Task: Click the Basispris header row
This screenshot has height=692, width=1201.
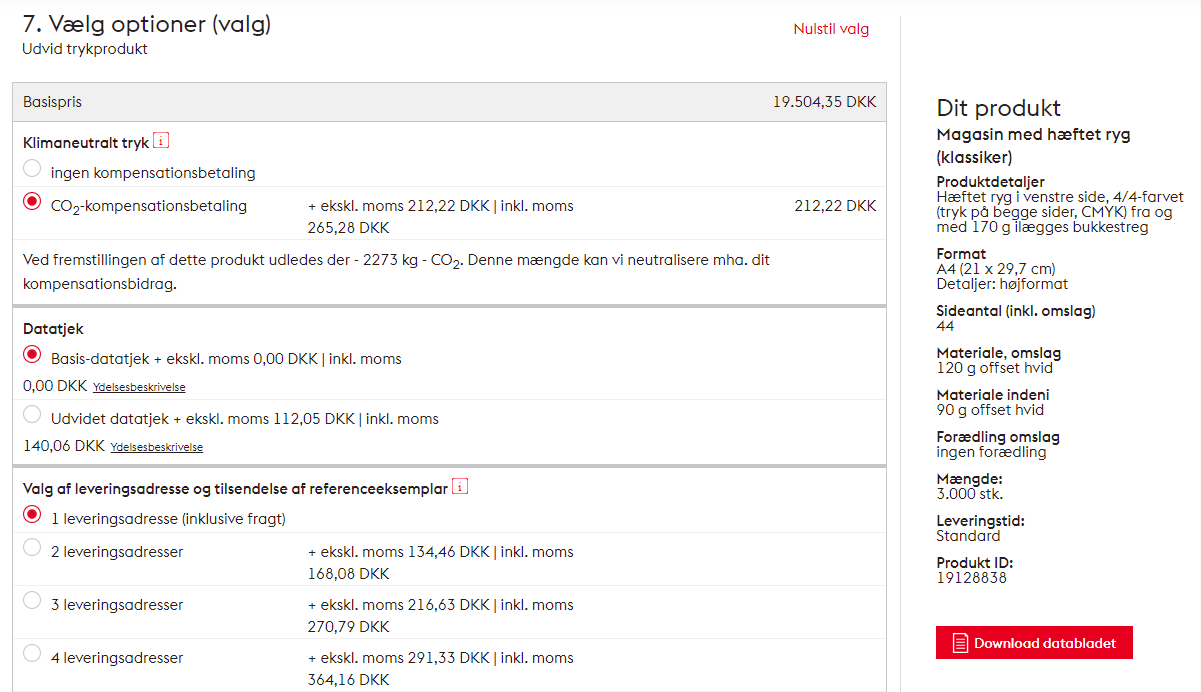Action: coord(449,102)
